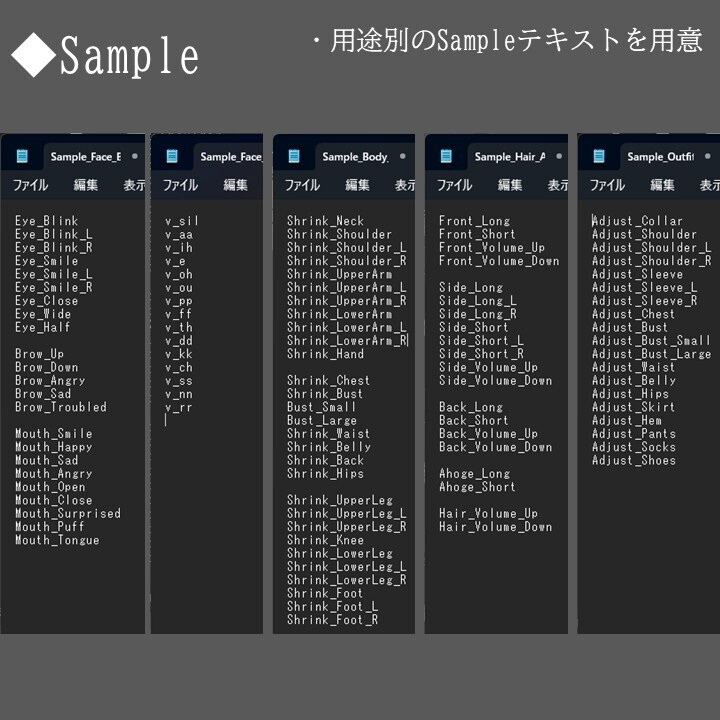
Task: Open ファイル menu in Sample_Face_E window
Action: 30,185
